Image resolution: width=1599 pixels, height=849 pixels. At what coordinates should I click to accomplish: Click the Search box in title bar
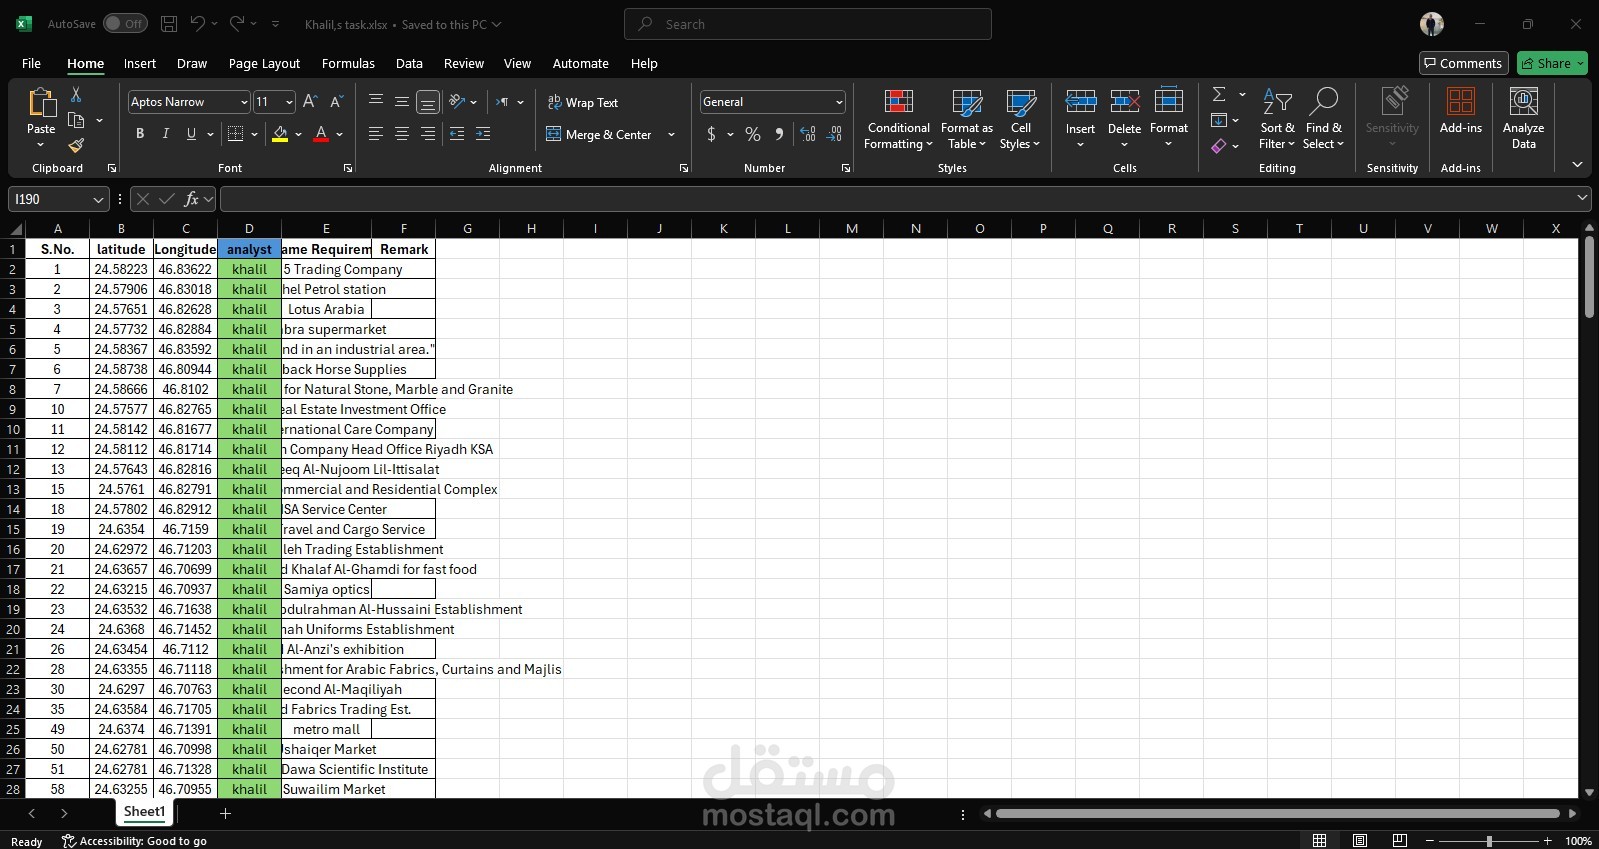pyautogui.click(x=808, y=24)
